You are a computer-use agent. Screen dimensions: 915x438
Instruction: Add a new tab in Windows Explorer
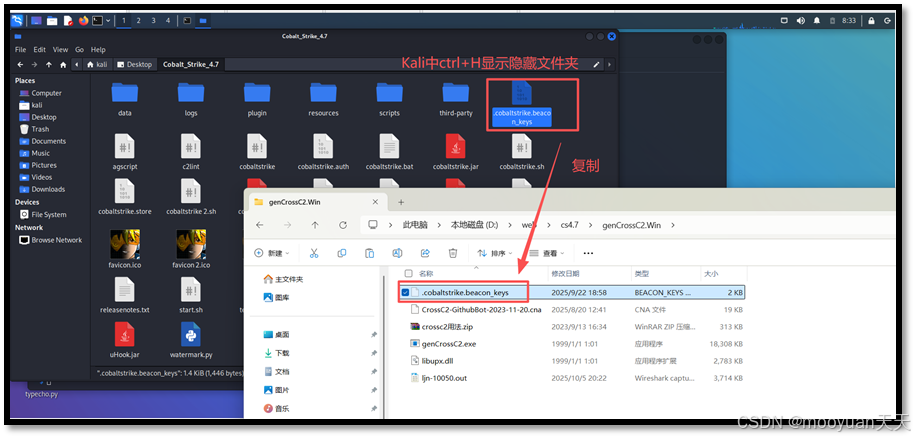click(401, 202)
